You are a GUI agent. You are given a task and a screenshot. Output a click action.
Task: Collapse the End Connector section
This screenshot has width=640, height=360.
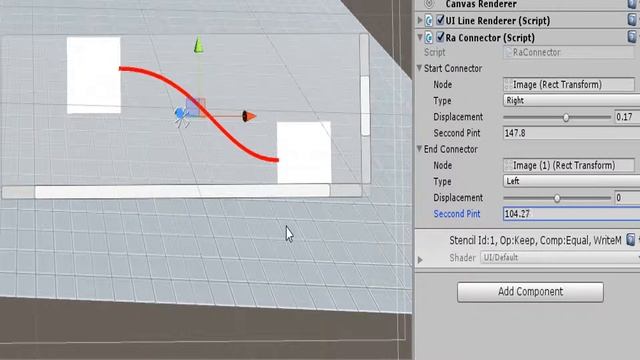[x=419, y=149]
